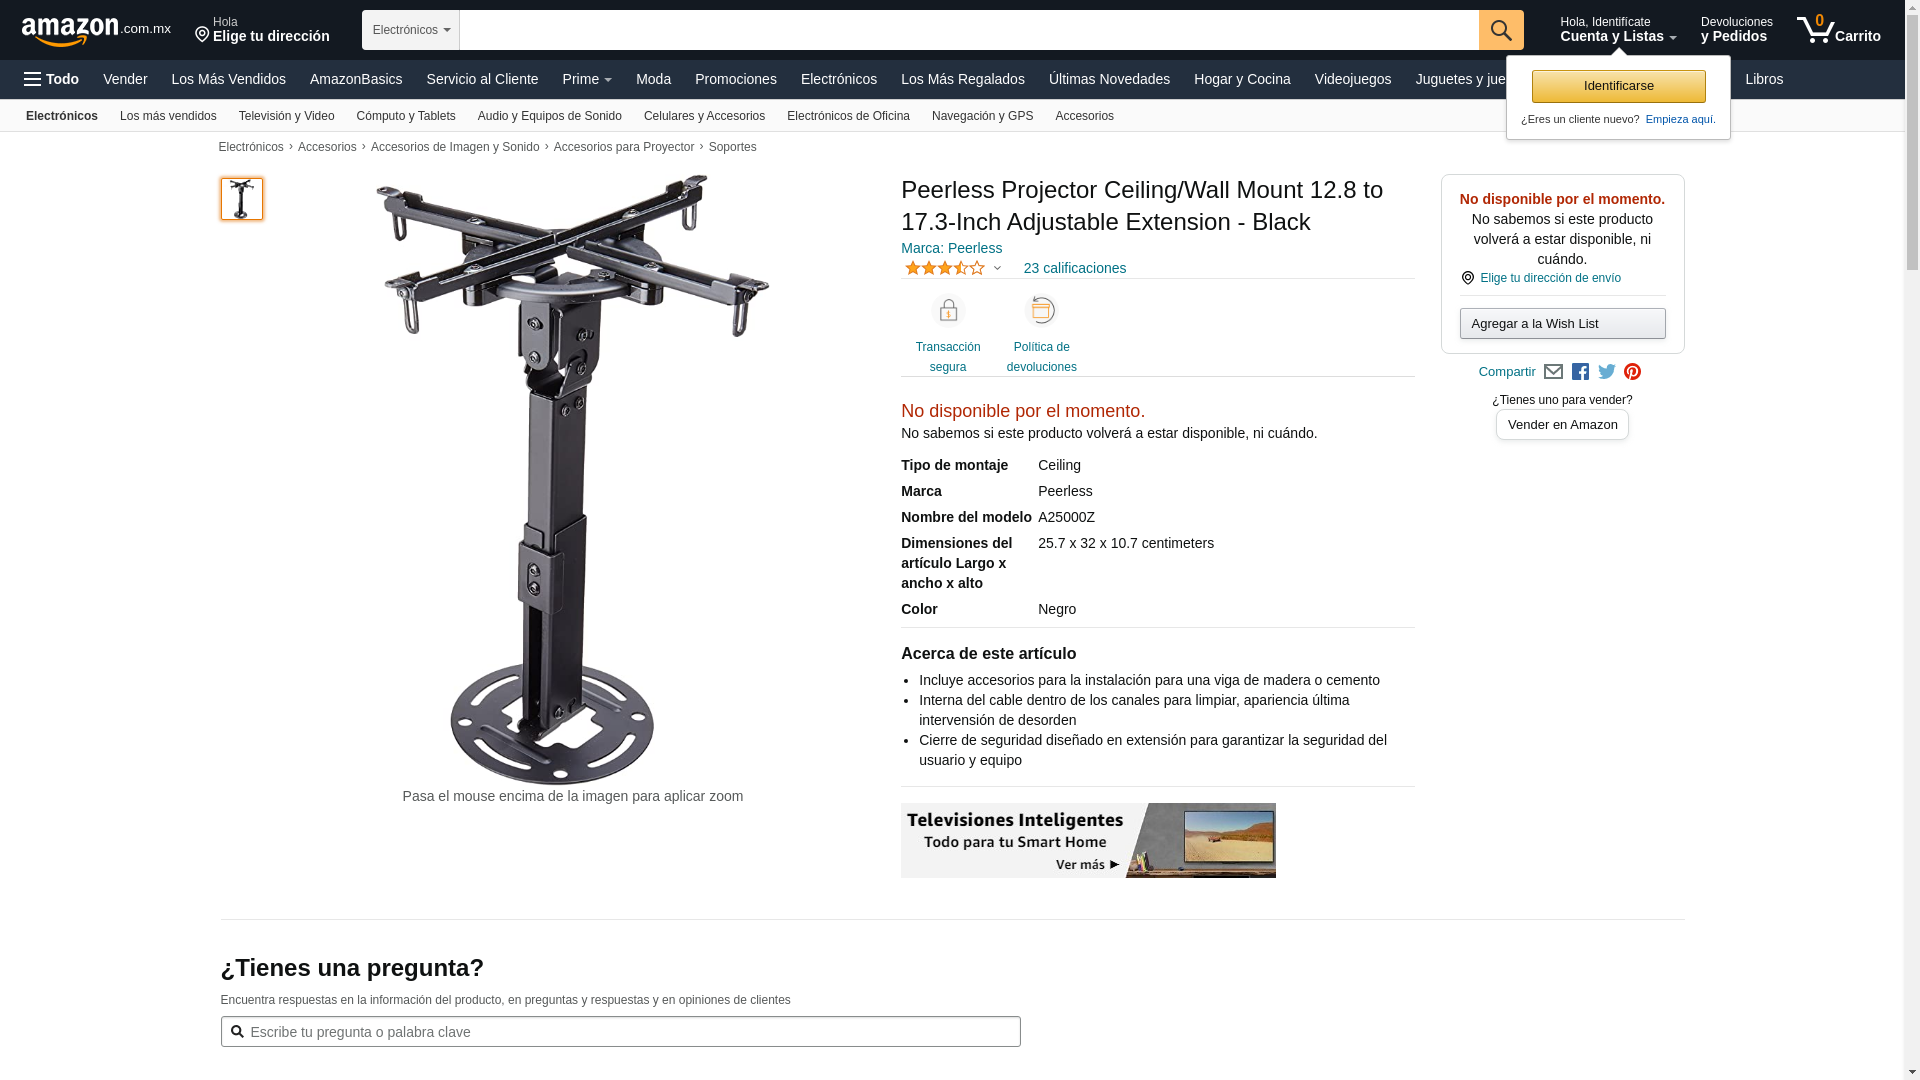Open the shopping cart icon
Image resolution: width=1920 pixels, height=1080 pixels.
click(x=1838, y=30)
